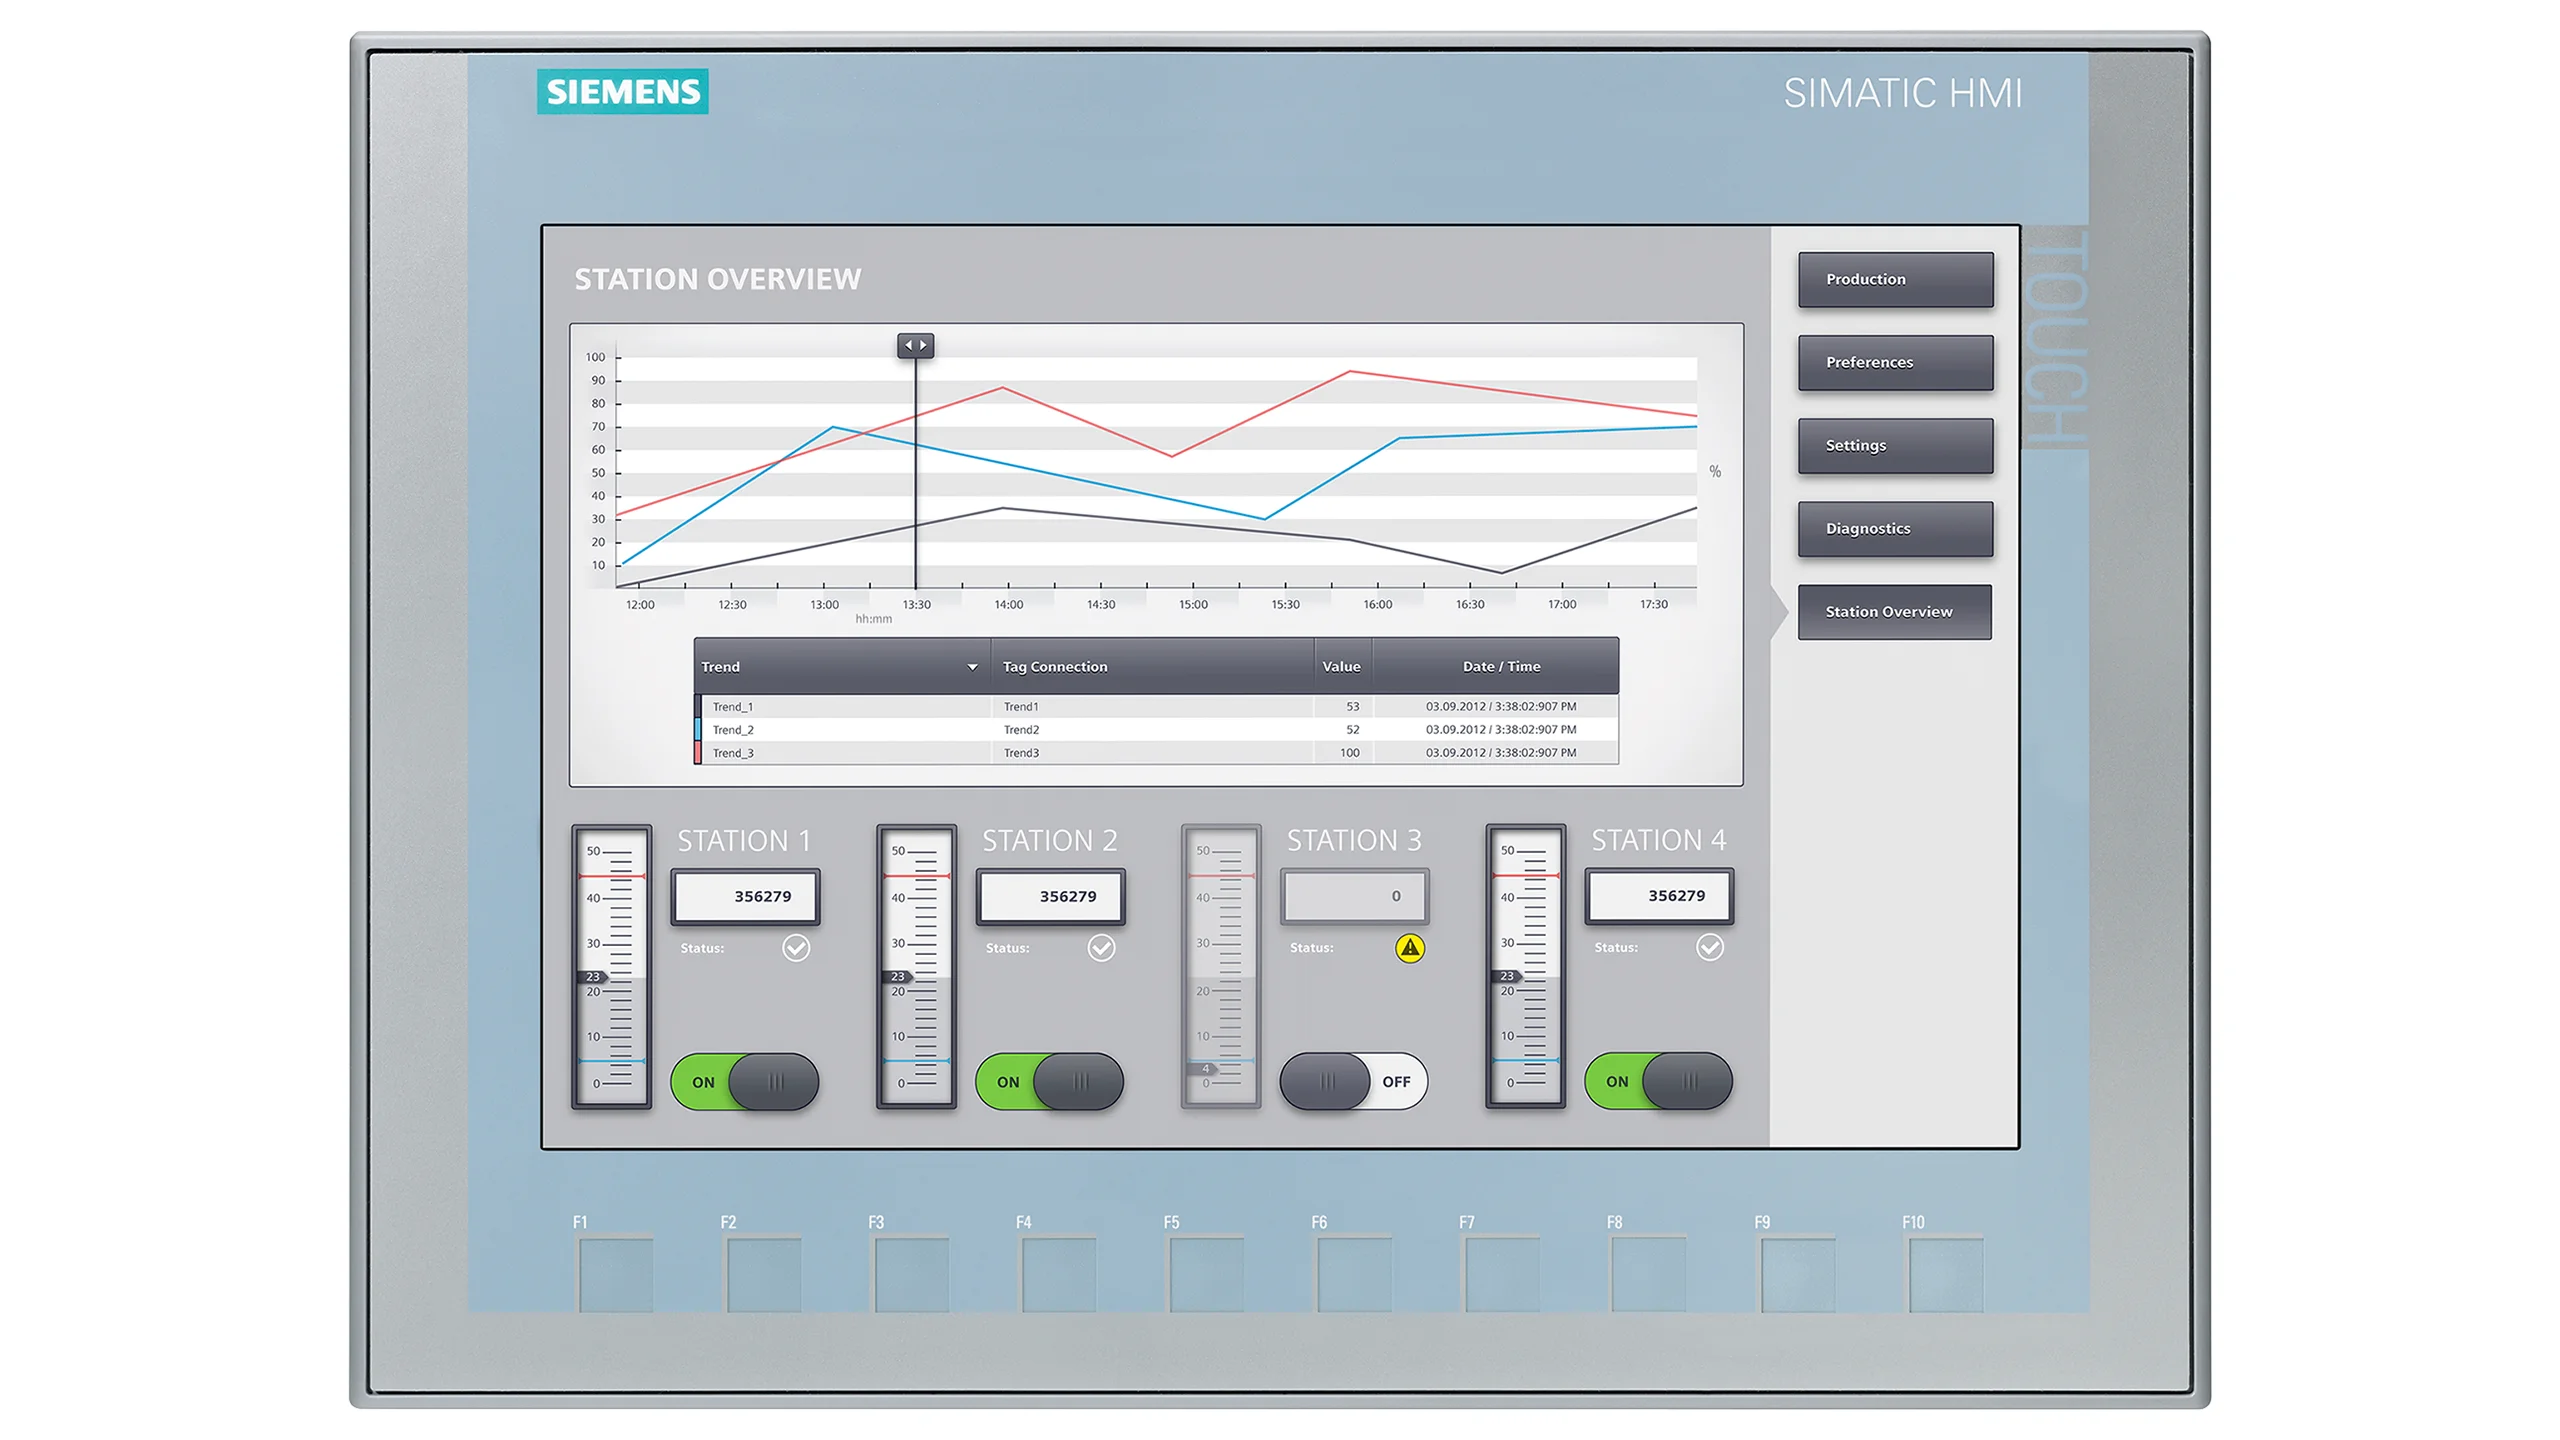Click the Date / Time column header

click(1501, 666)
